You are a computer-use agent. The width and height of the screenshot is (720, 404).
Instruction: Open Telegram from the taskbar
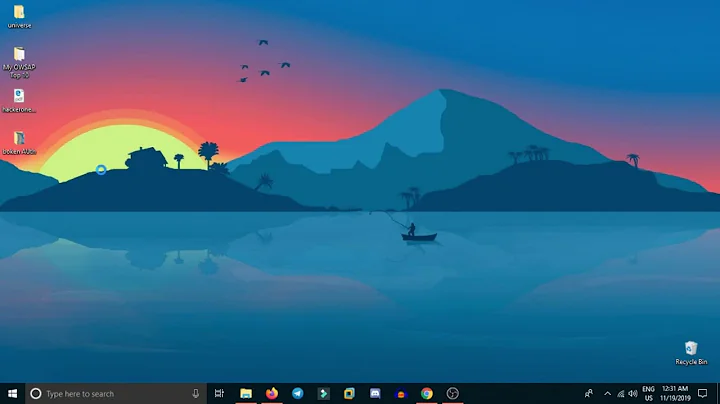click(298, 393)
